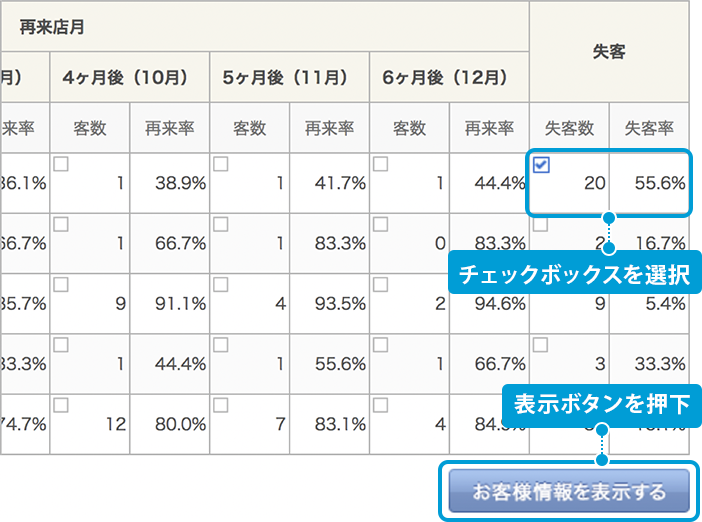Enable 6ヶ月後 客数 checkbox in the 94.6% row

(x=380, y=285)
